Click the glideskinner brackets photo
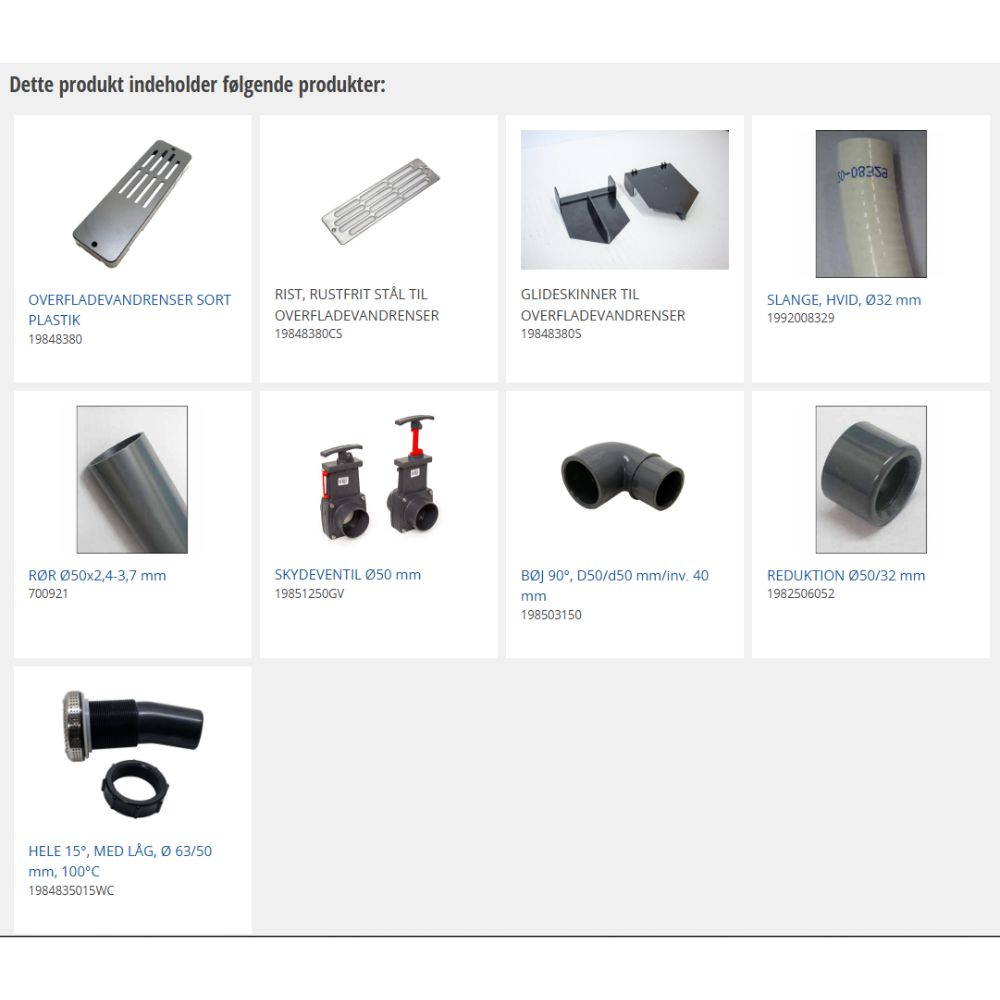Screen dimensions: 1000x1000 point(624,200)
